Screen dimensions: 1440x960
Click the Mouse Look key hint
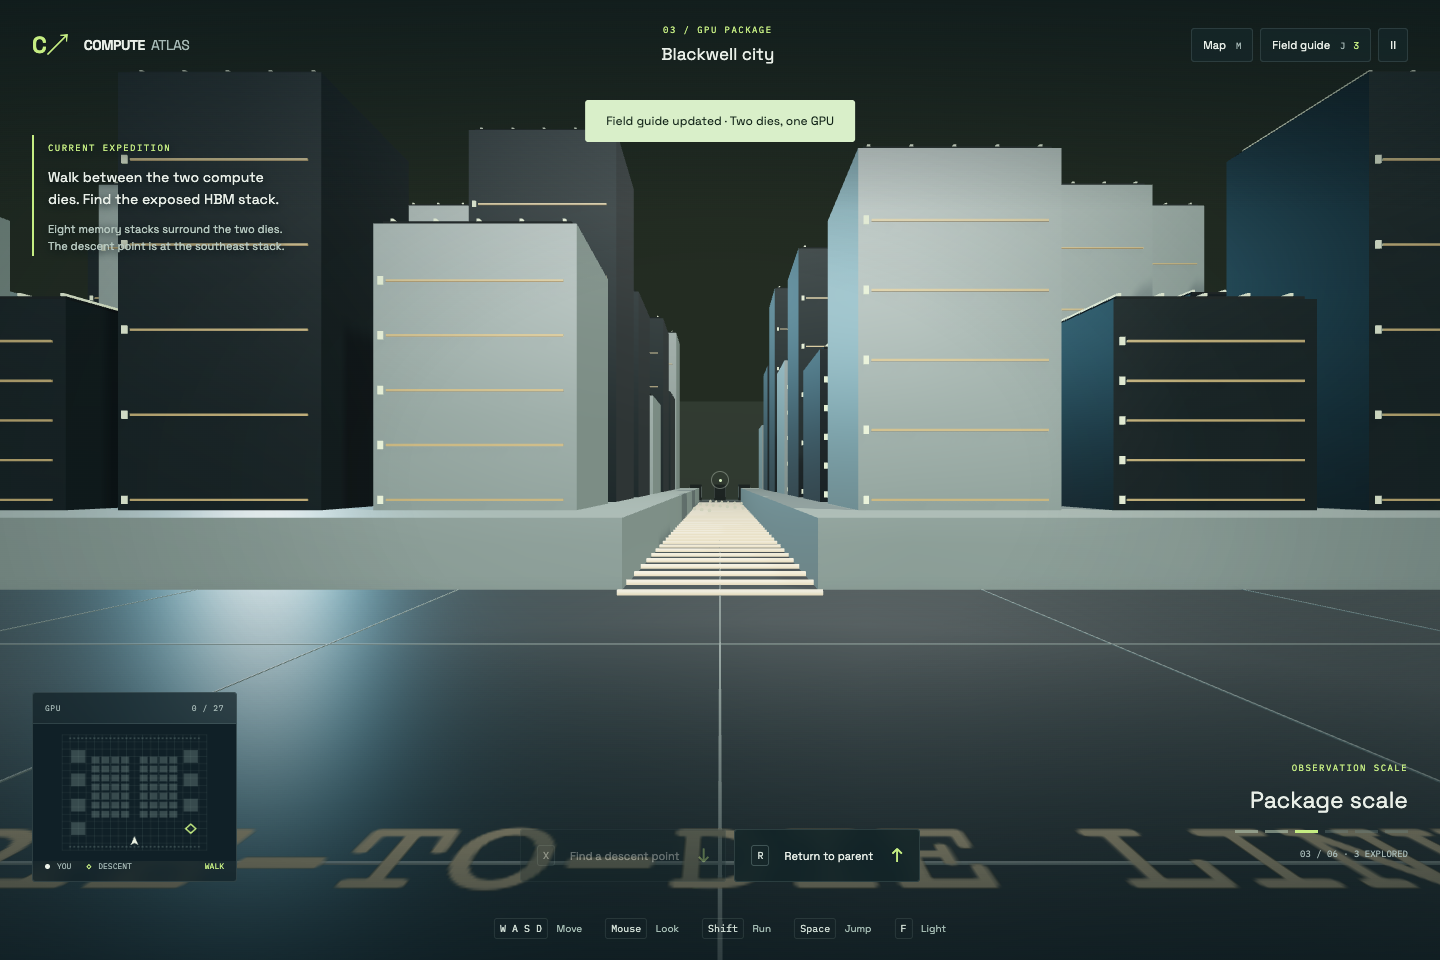coord(642,929)
